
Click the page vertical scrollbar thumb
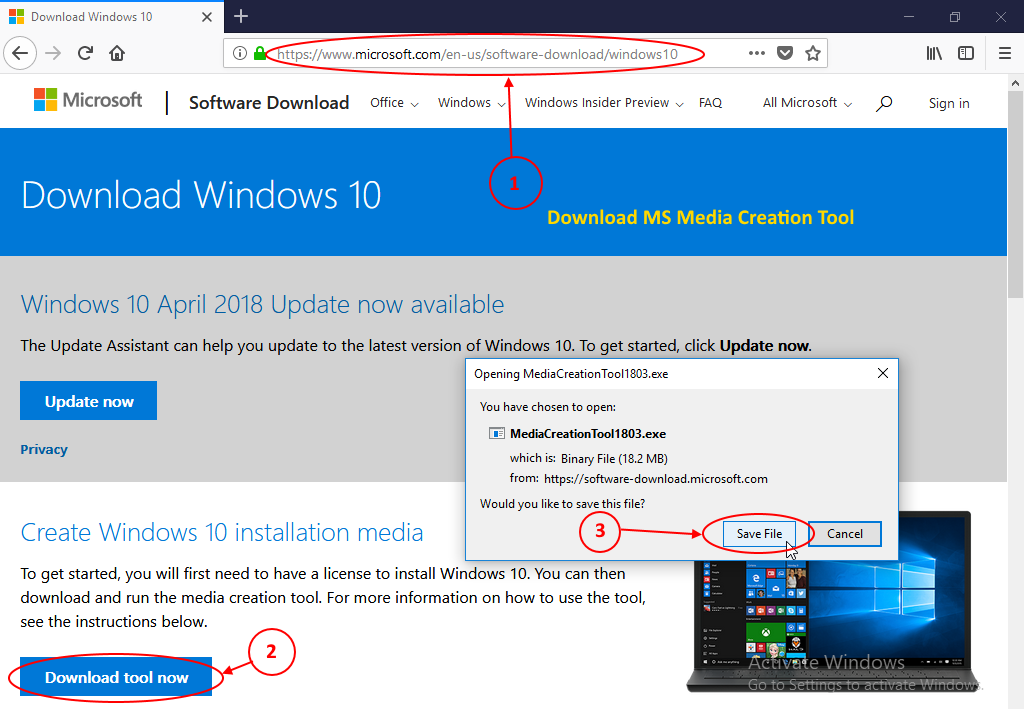(1015, 194)
